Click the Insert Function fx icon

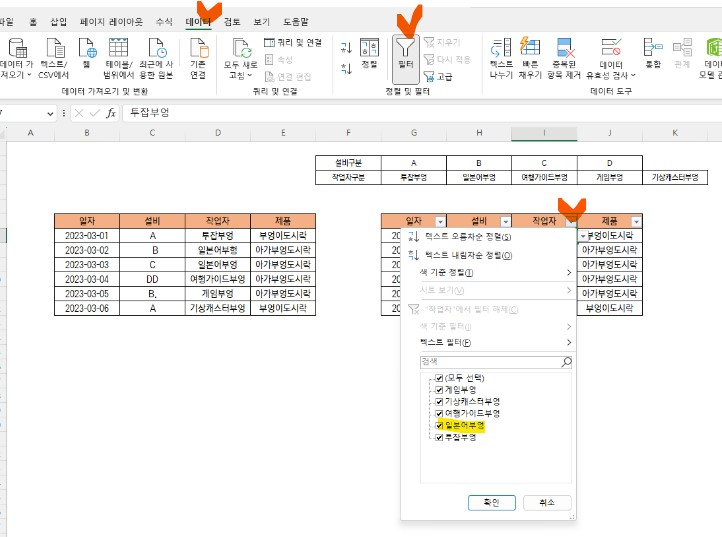(111, 113)
